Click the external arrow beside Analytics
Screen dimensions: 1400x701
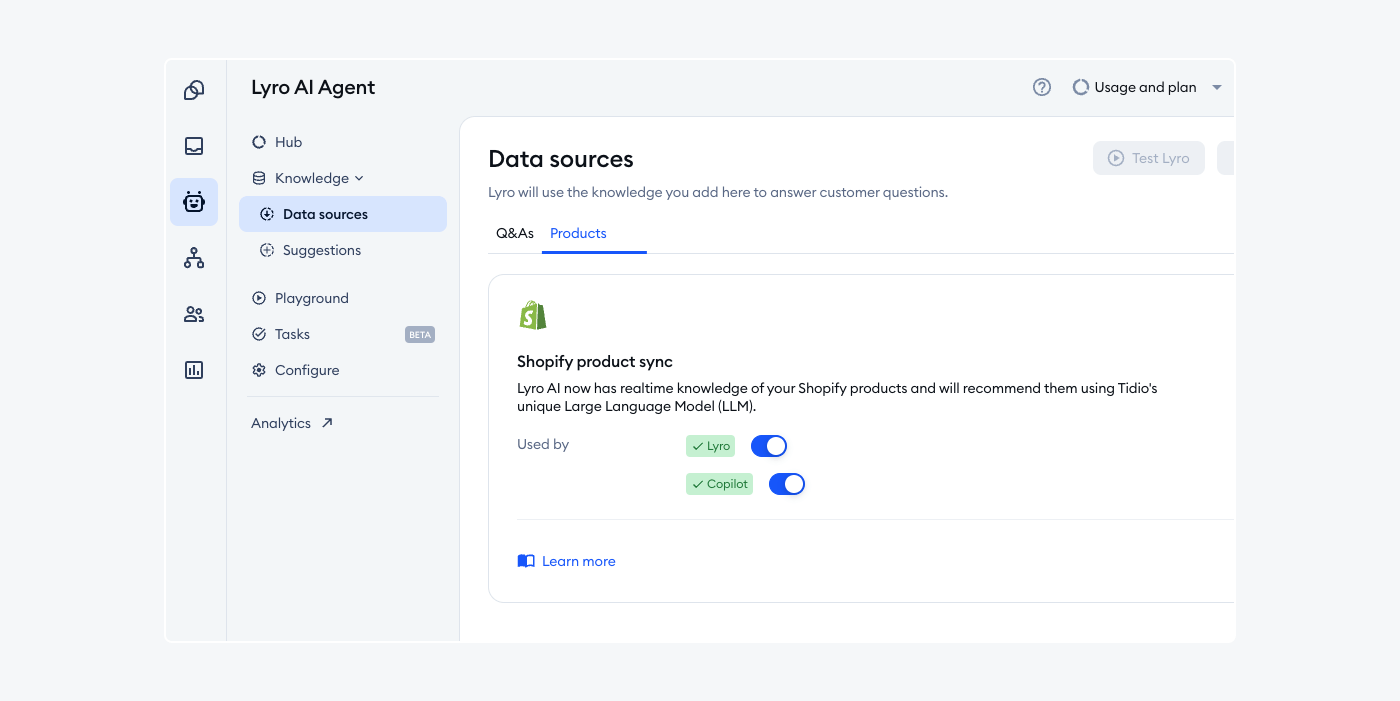[326, 423]
